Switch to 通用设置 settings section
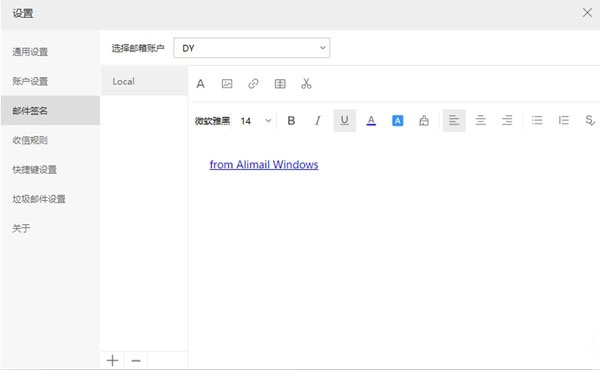 click(30, 52)
